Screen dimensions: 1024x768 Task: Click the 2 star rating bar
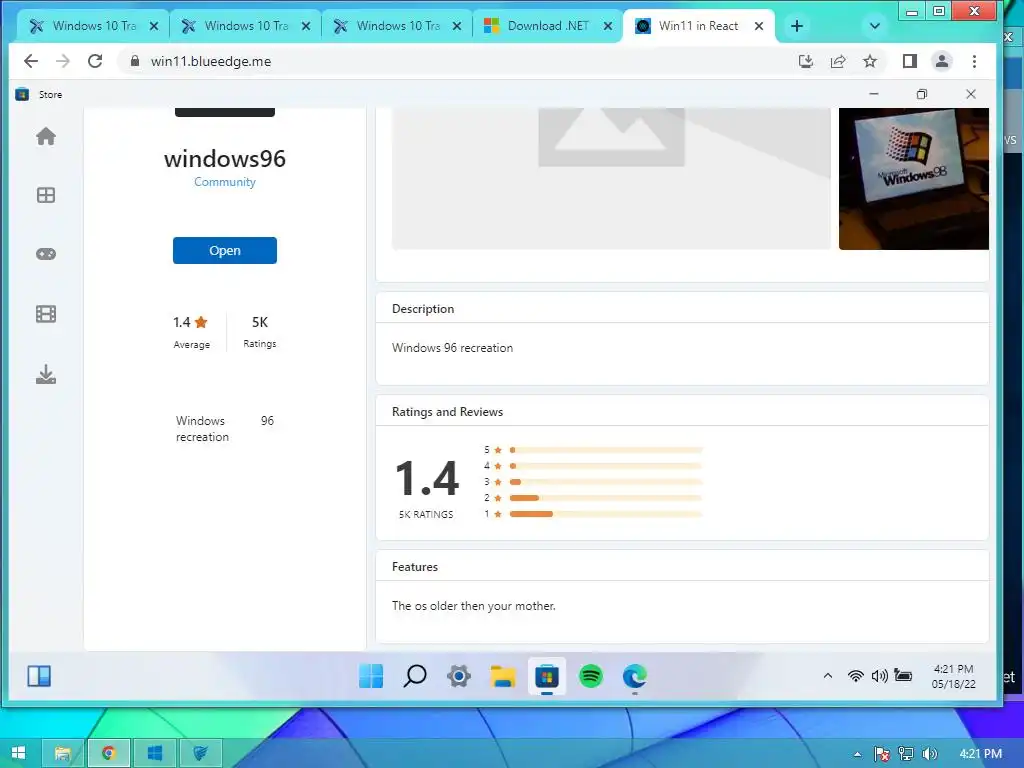point(605,498)
